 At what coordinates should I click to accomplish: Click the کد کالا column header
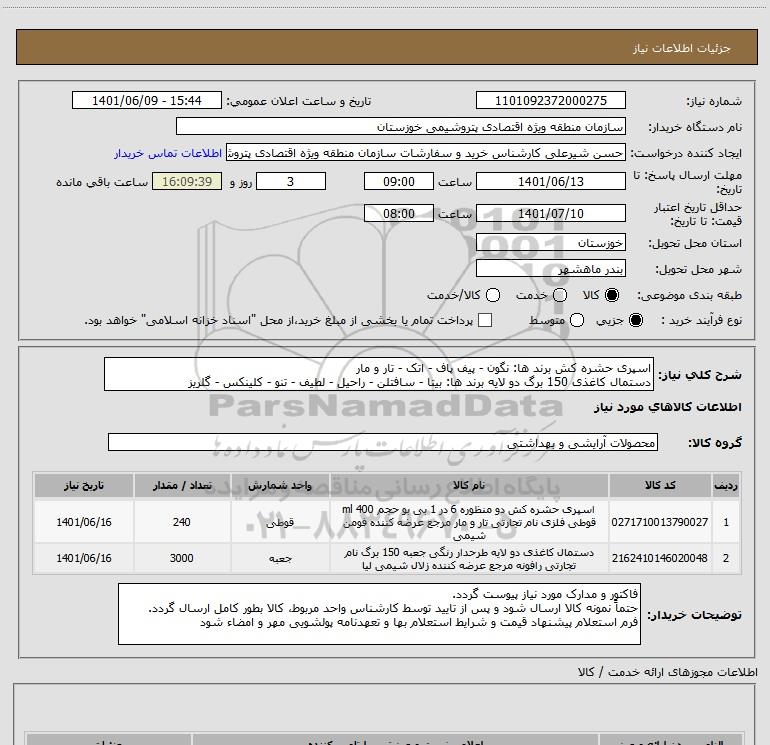point(660,485)
